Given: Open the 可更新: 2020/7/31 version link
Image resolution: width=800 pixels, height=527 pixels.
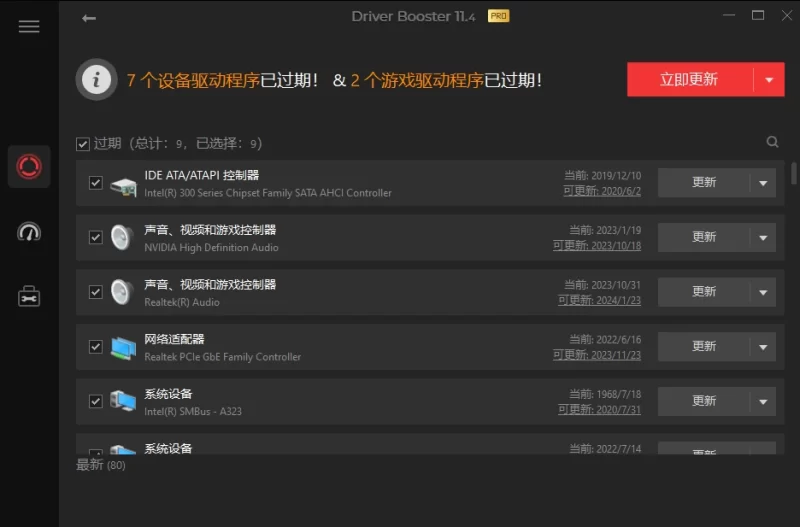Looking at the screenshot, I should 599,409.
